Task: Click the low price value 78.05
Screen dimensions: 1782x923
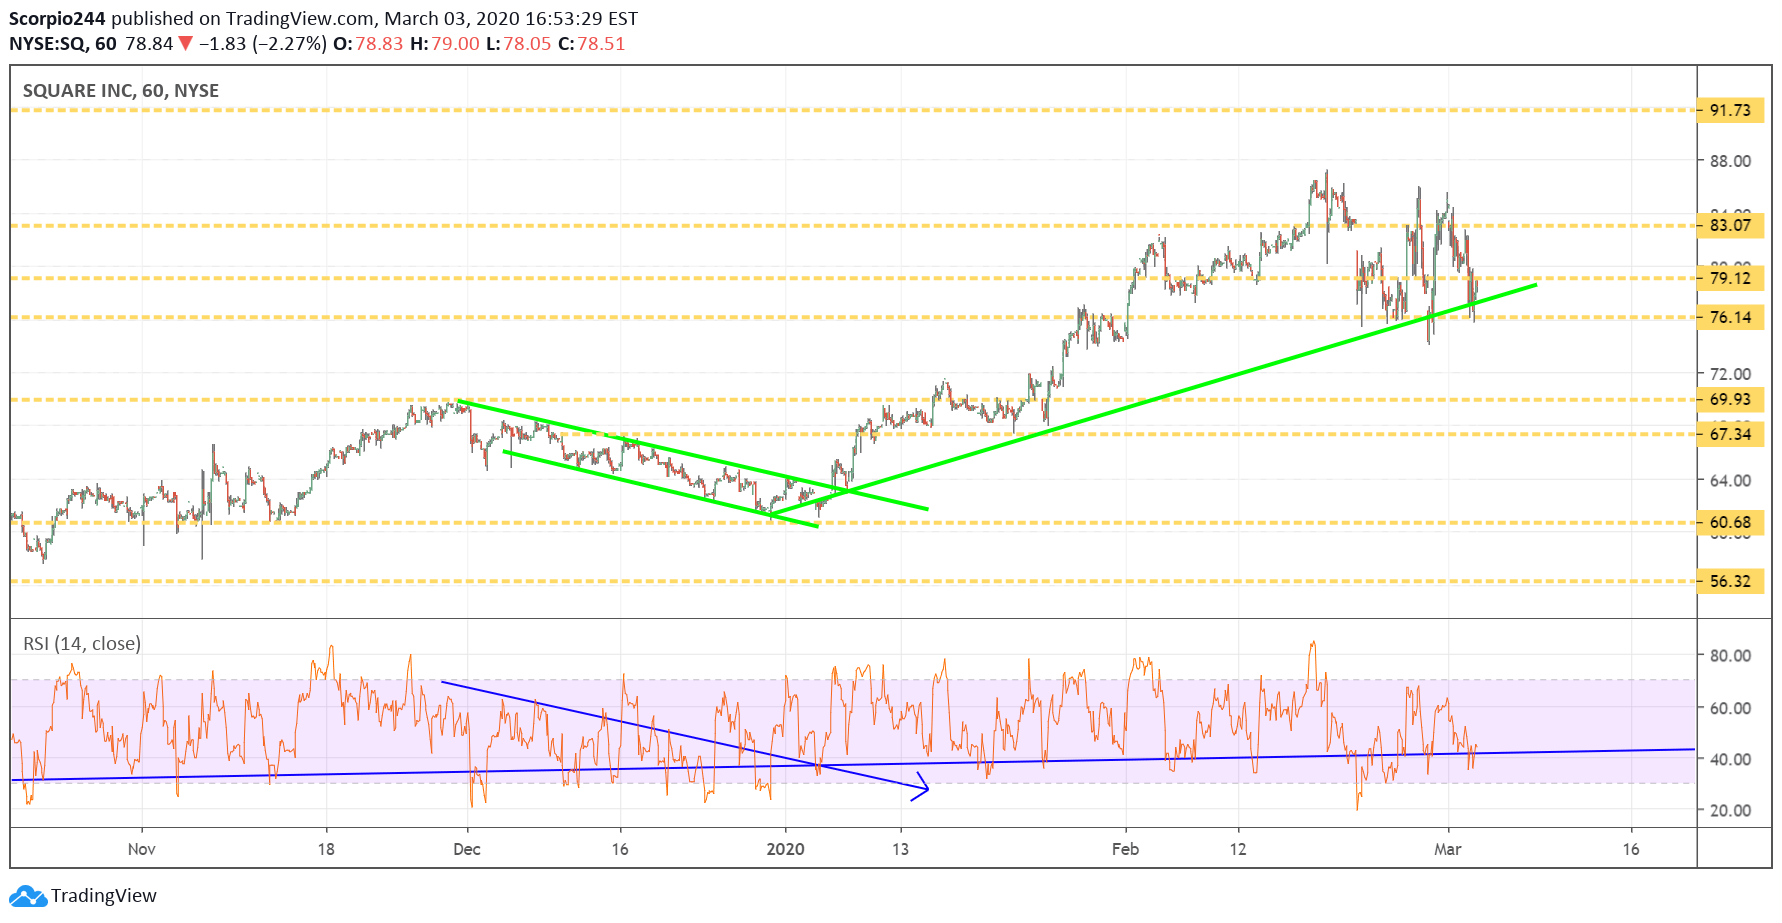Action: click(x=527, y=44)
